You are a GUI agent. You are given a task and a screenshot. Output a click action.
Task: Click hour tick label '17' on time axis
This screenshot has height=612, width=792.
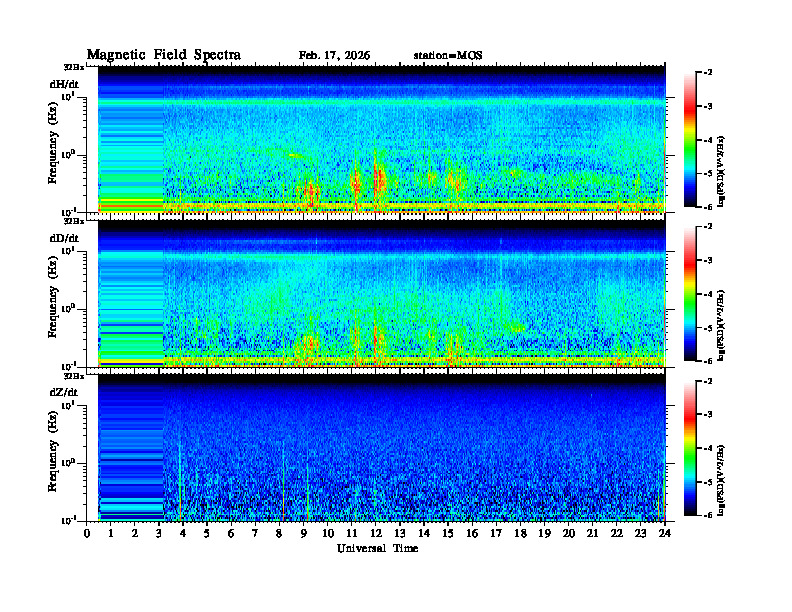coord(497,534)
